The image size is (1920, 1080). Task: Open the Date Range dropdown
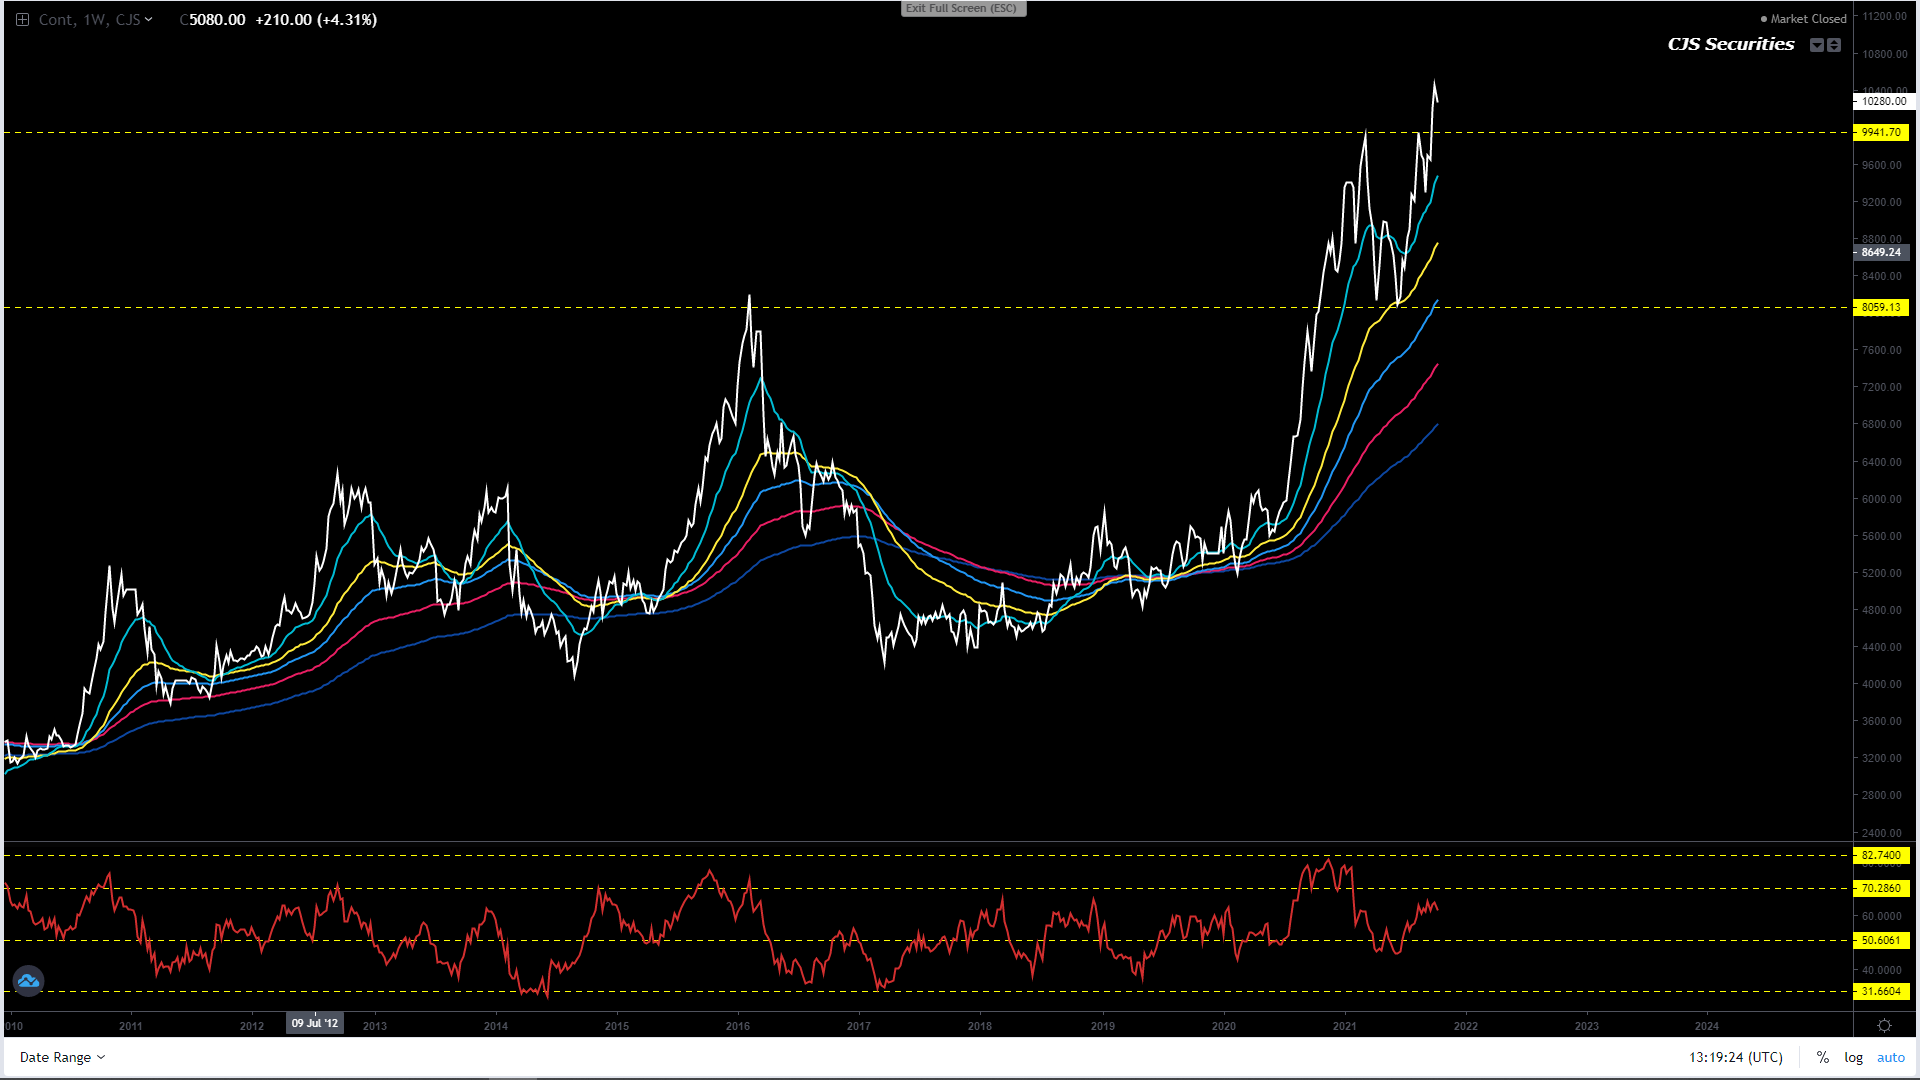[62, 1057]
